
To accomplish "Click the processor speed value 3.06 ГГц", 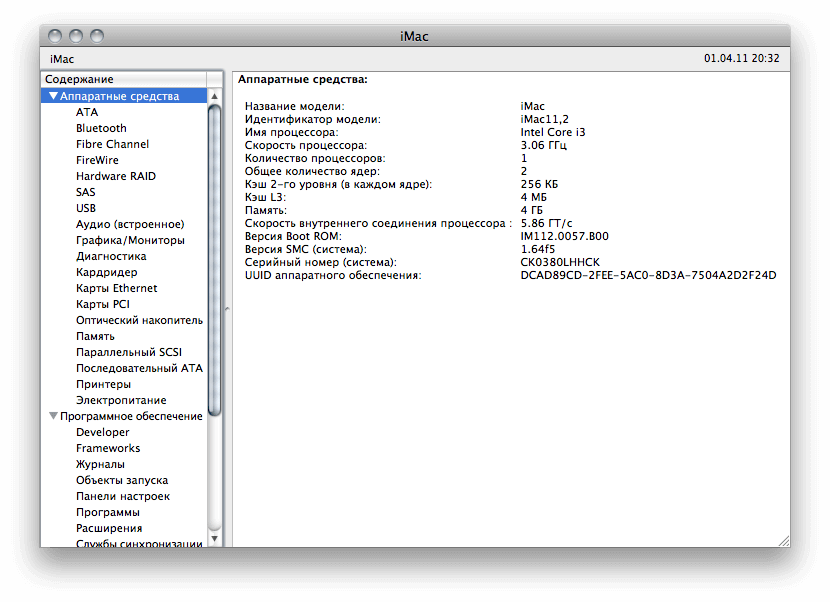I will tap(544, 145).
